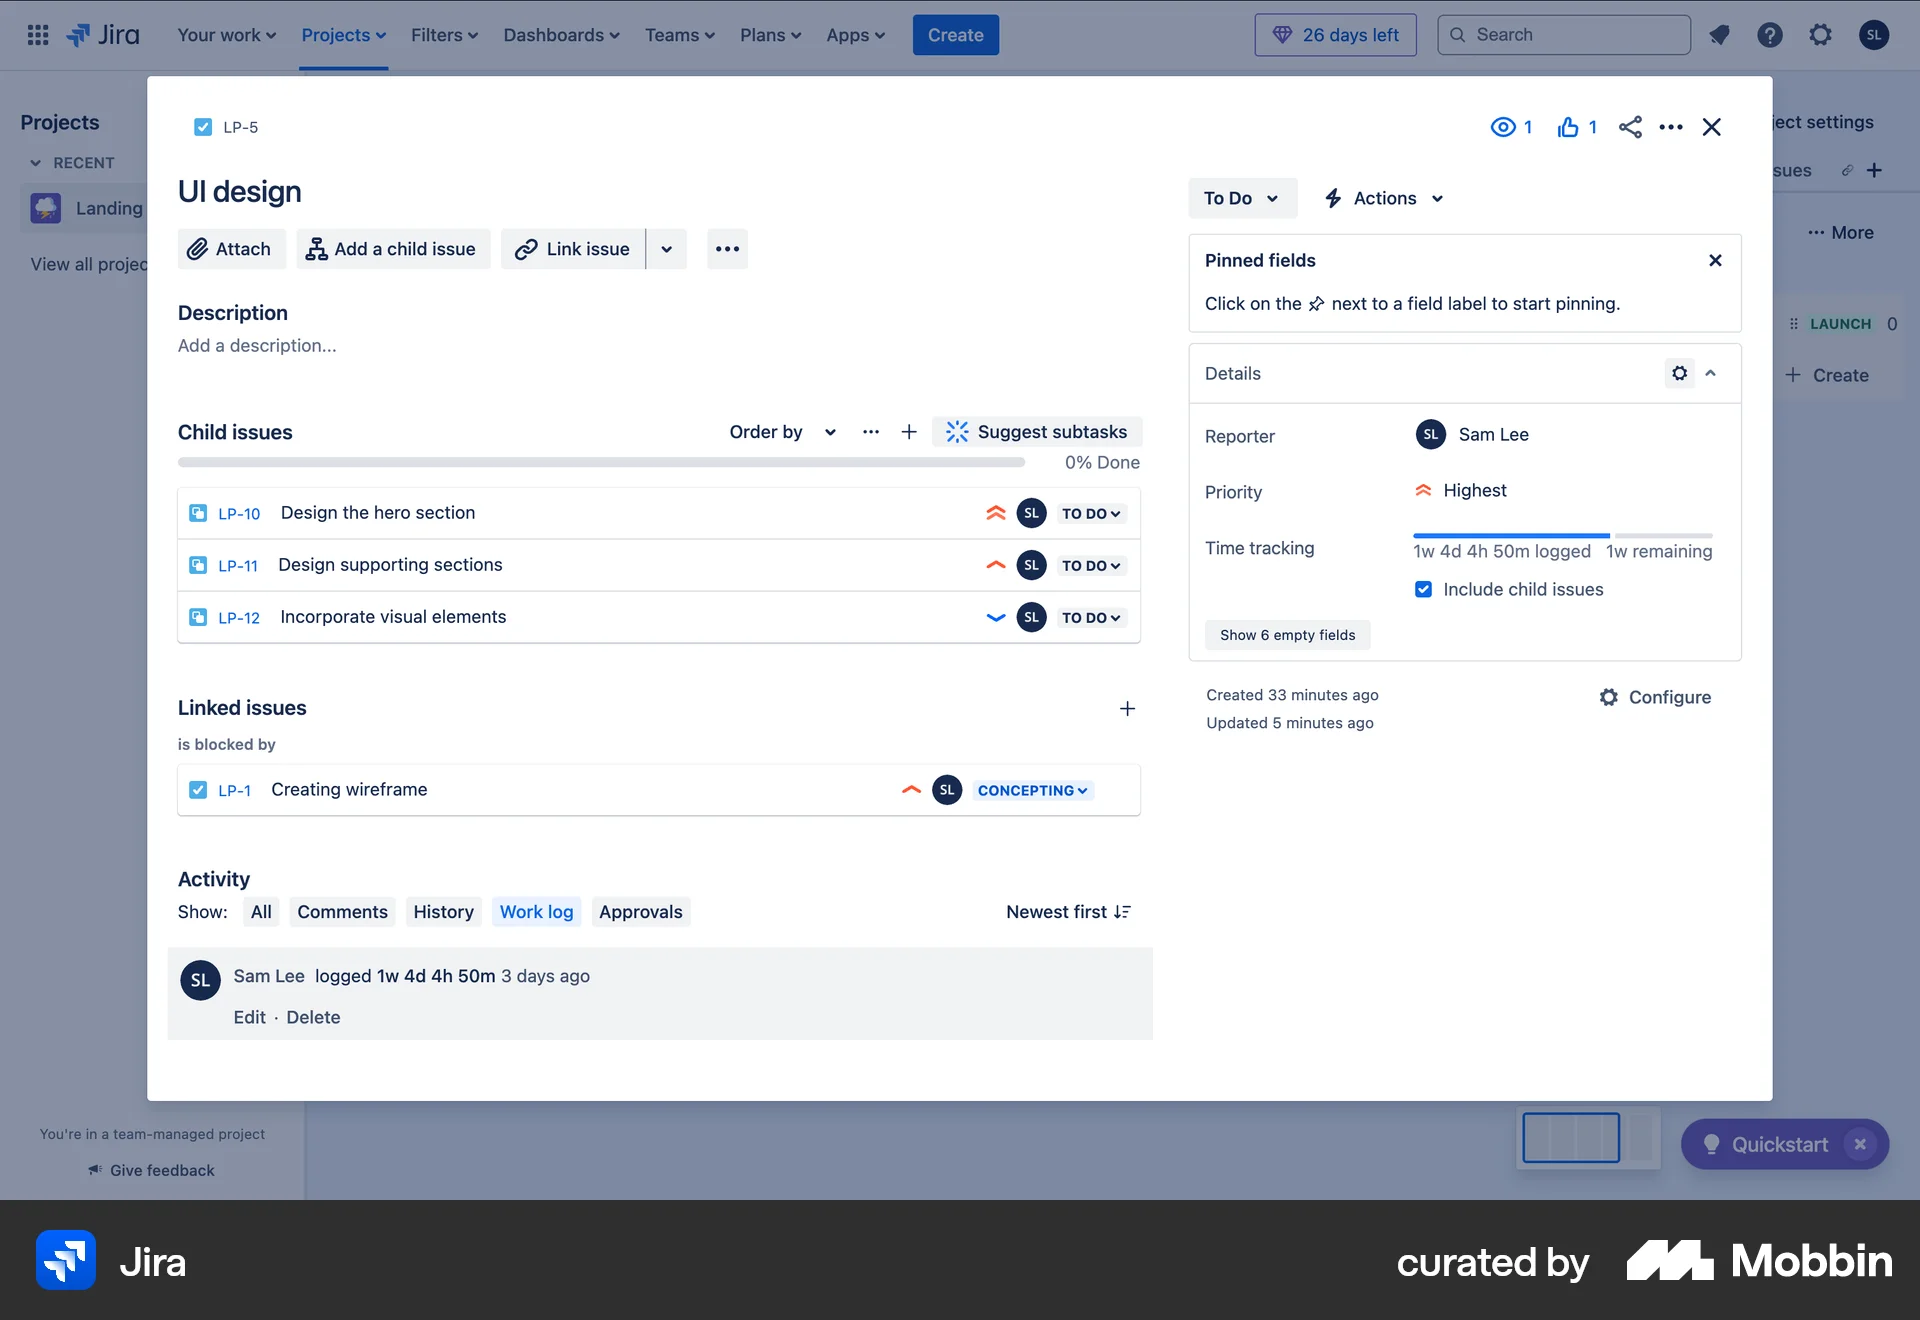Click the child issues progress bar
The width and height of the screenshot is (1920, 1320).
click(x=600, y=462)
